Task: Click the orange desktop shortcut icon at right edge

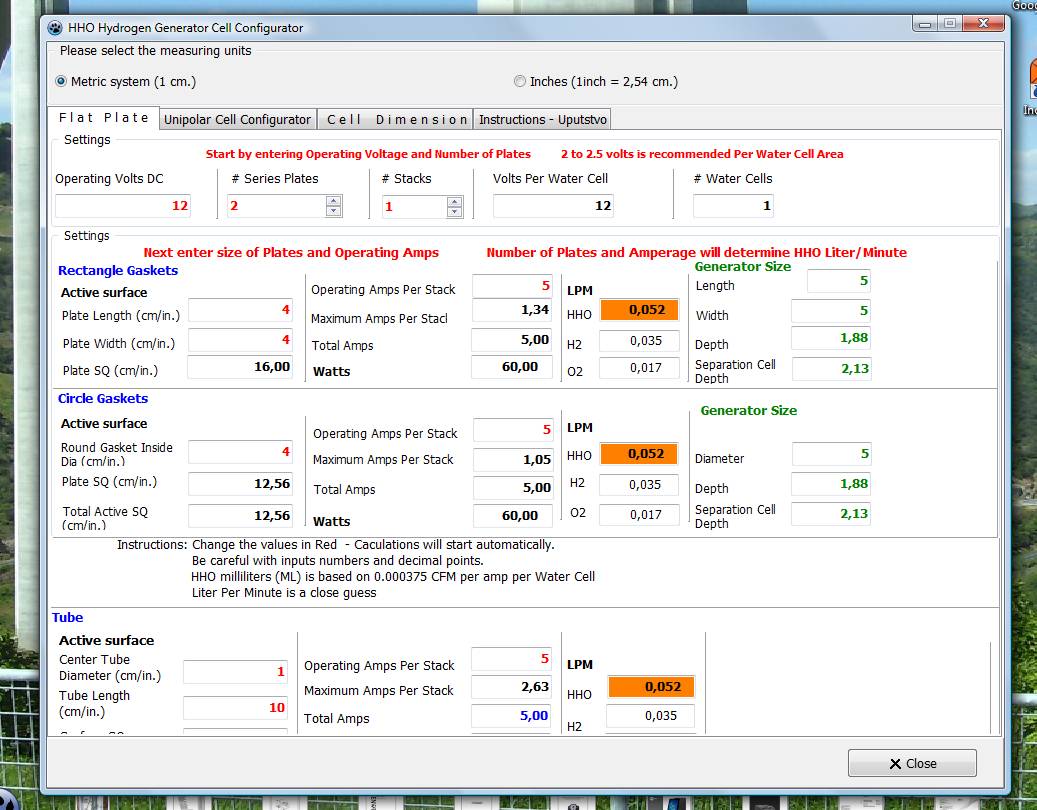Action: [x=1031, y=78]
